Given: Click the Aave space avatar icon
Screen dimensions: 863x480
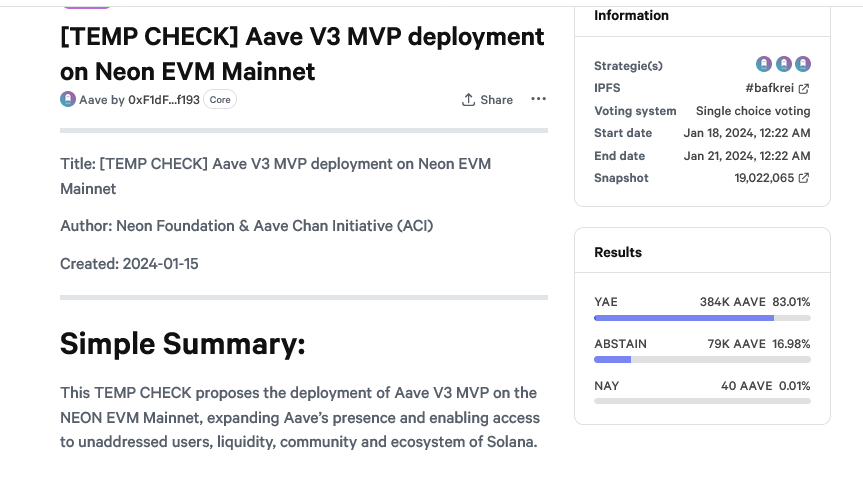Looking at the screenshot, I should coord(68,99).
